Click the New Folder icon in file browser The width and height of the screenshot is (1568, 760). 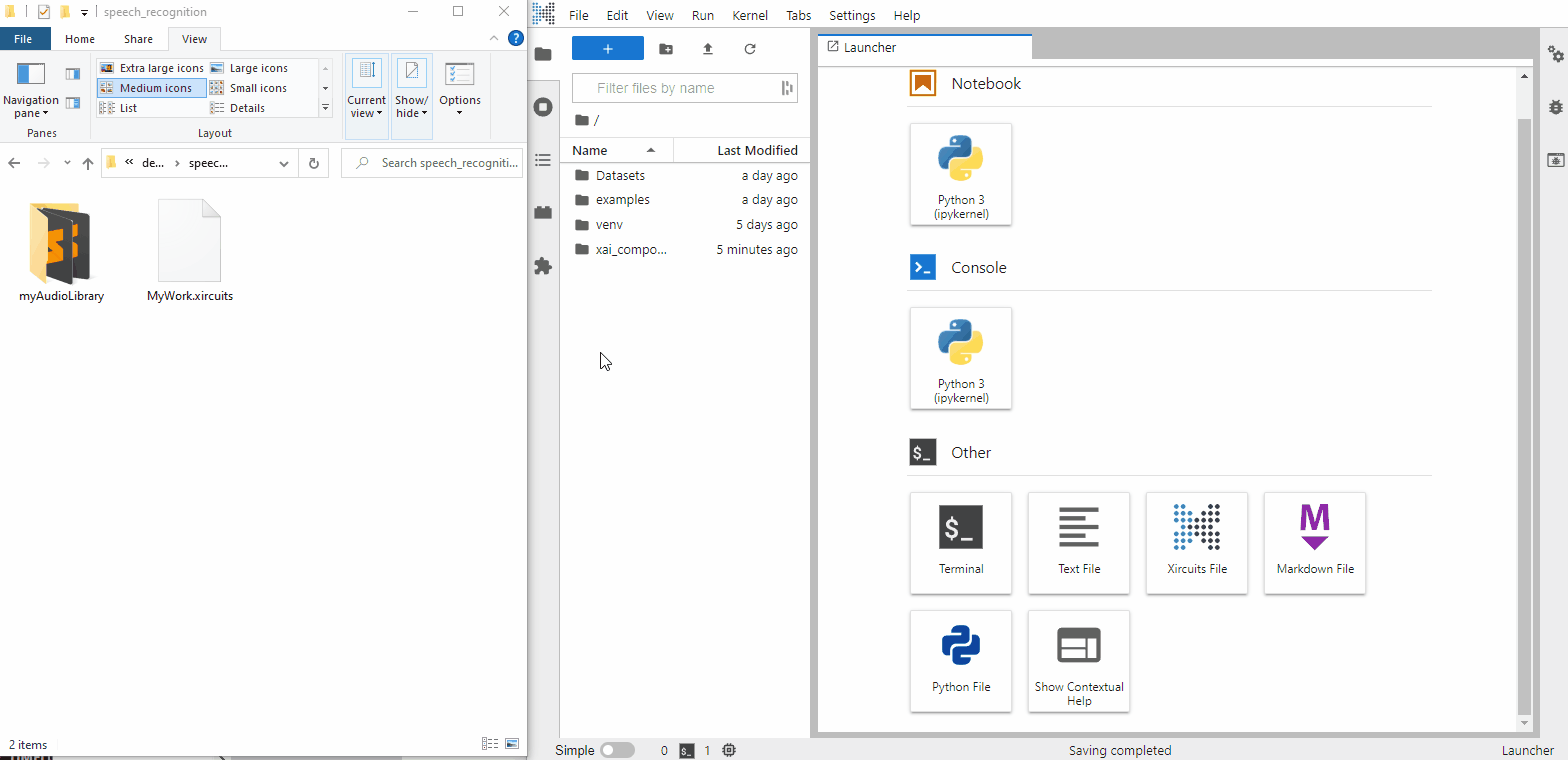666,49
